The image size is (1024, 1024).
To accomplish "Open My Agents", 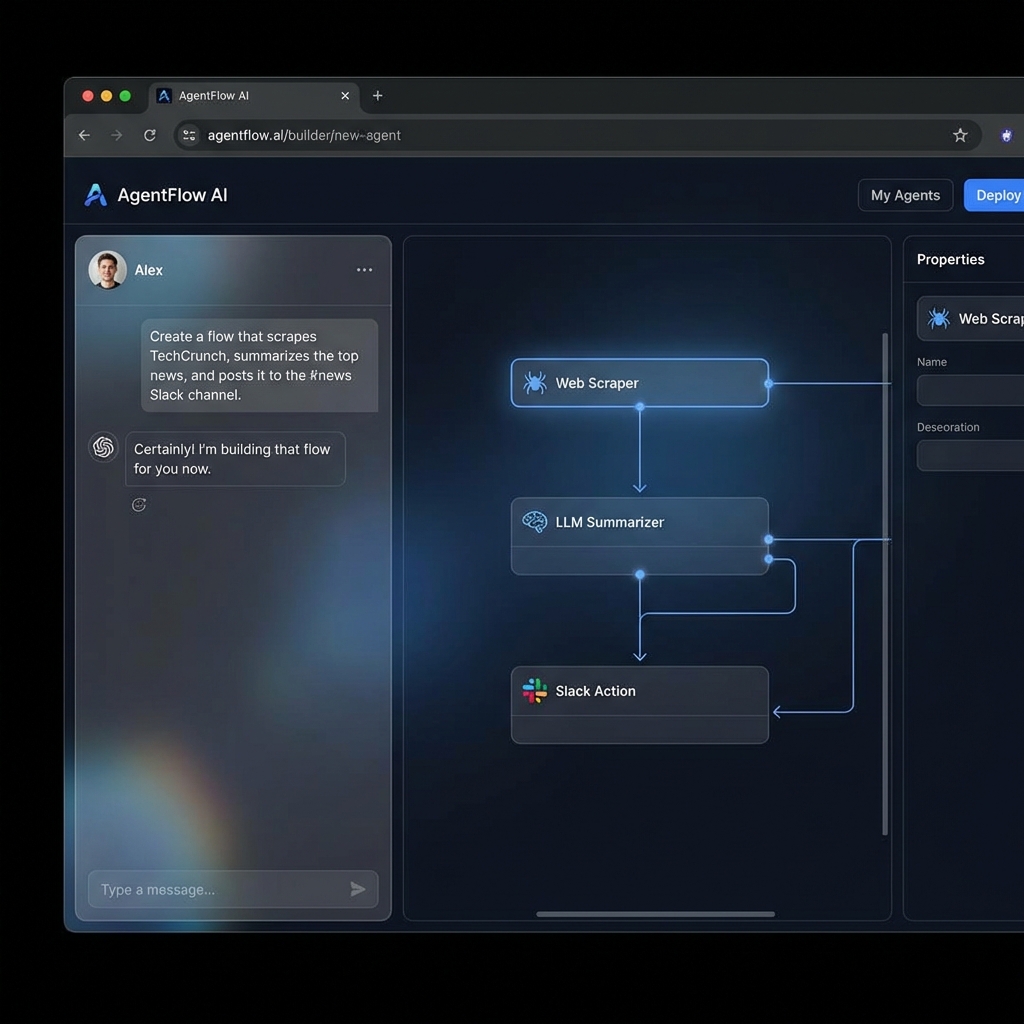I will tap(905, 195).
